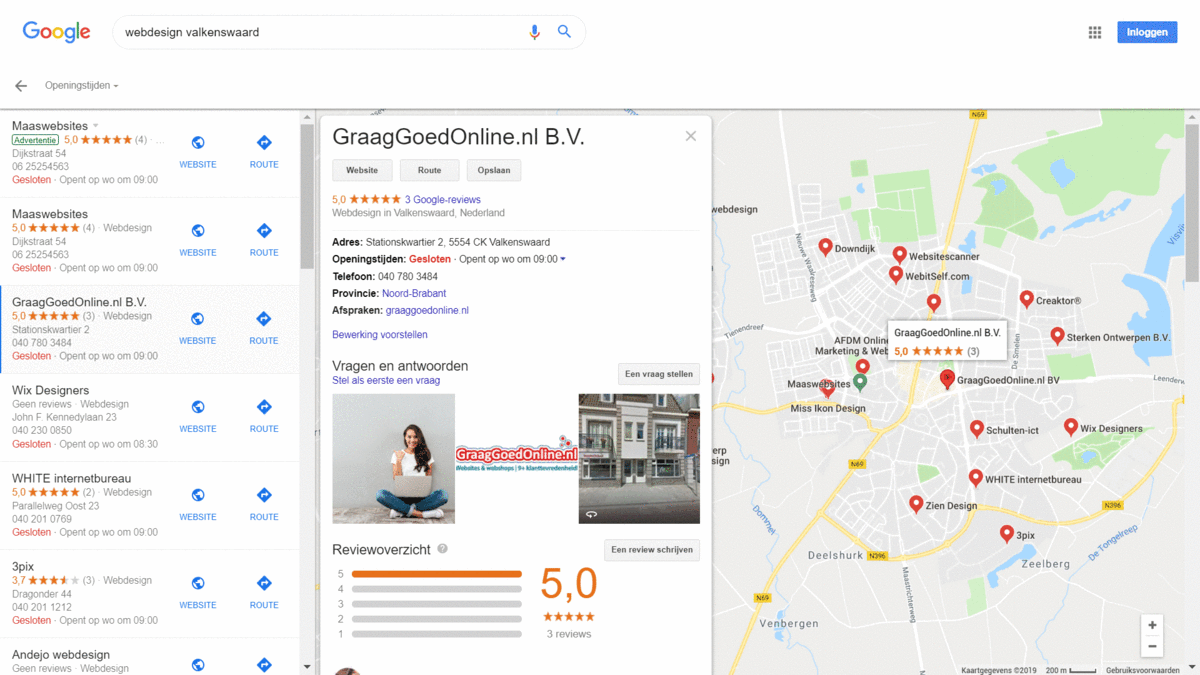Open the Openingstijden filter menu
Screen dimensions: 1200x675
pos(80,85)
